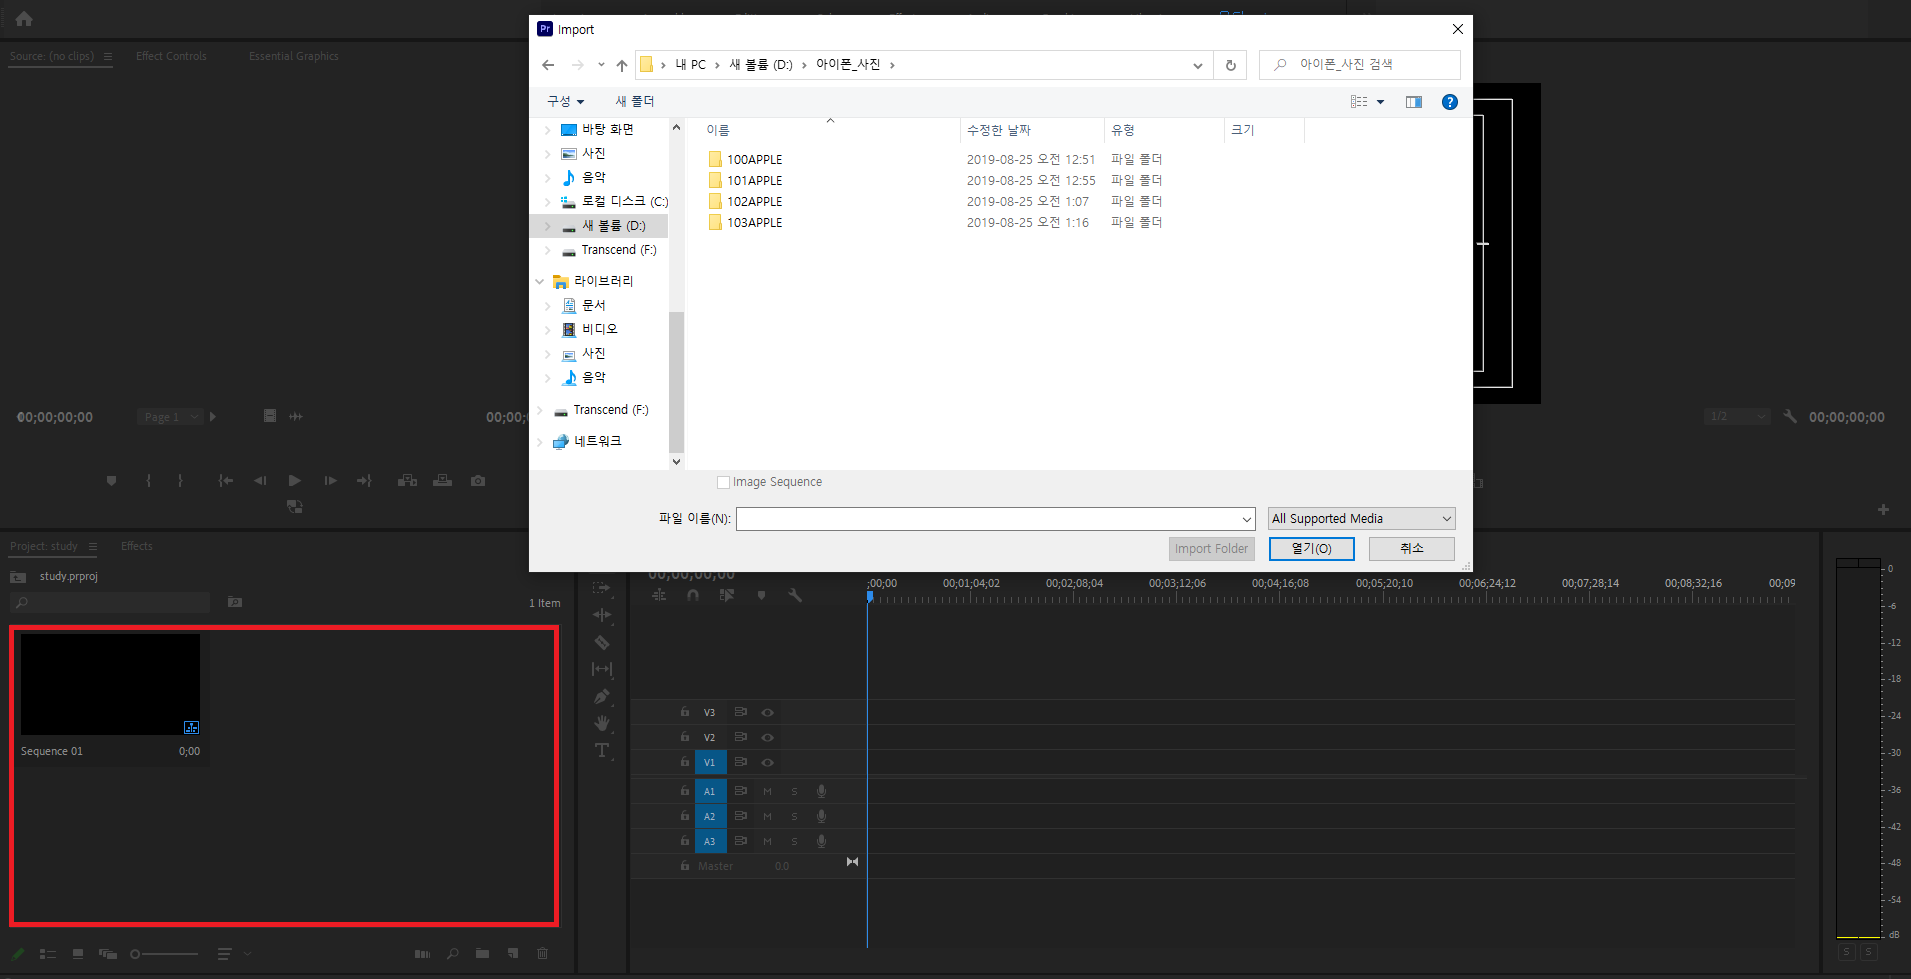Play the Source monitor clip
This screenshot has width=1911, height=979.
294,481
